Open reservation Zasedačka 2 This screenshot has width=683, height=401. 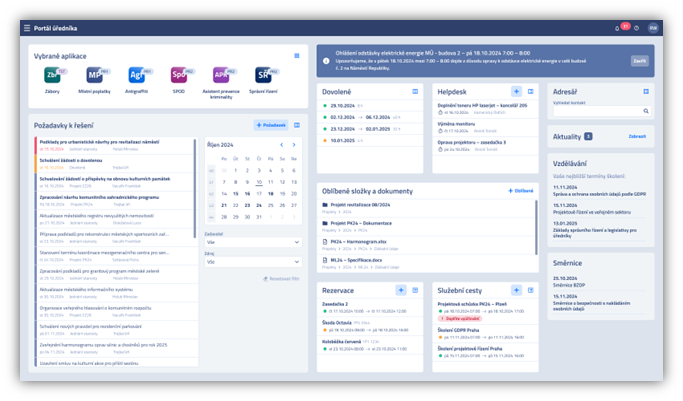[x=370, y=307]
